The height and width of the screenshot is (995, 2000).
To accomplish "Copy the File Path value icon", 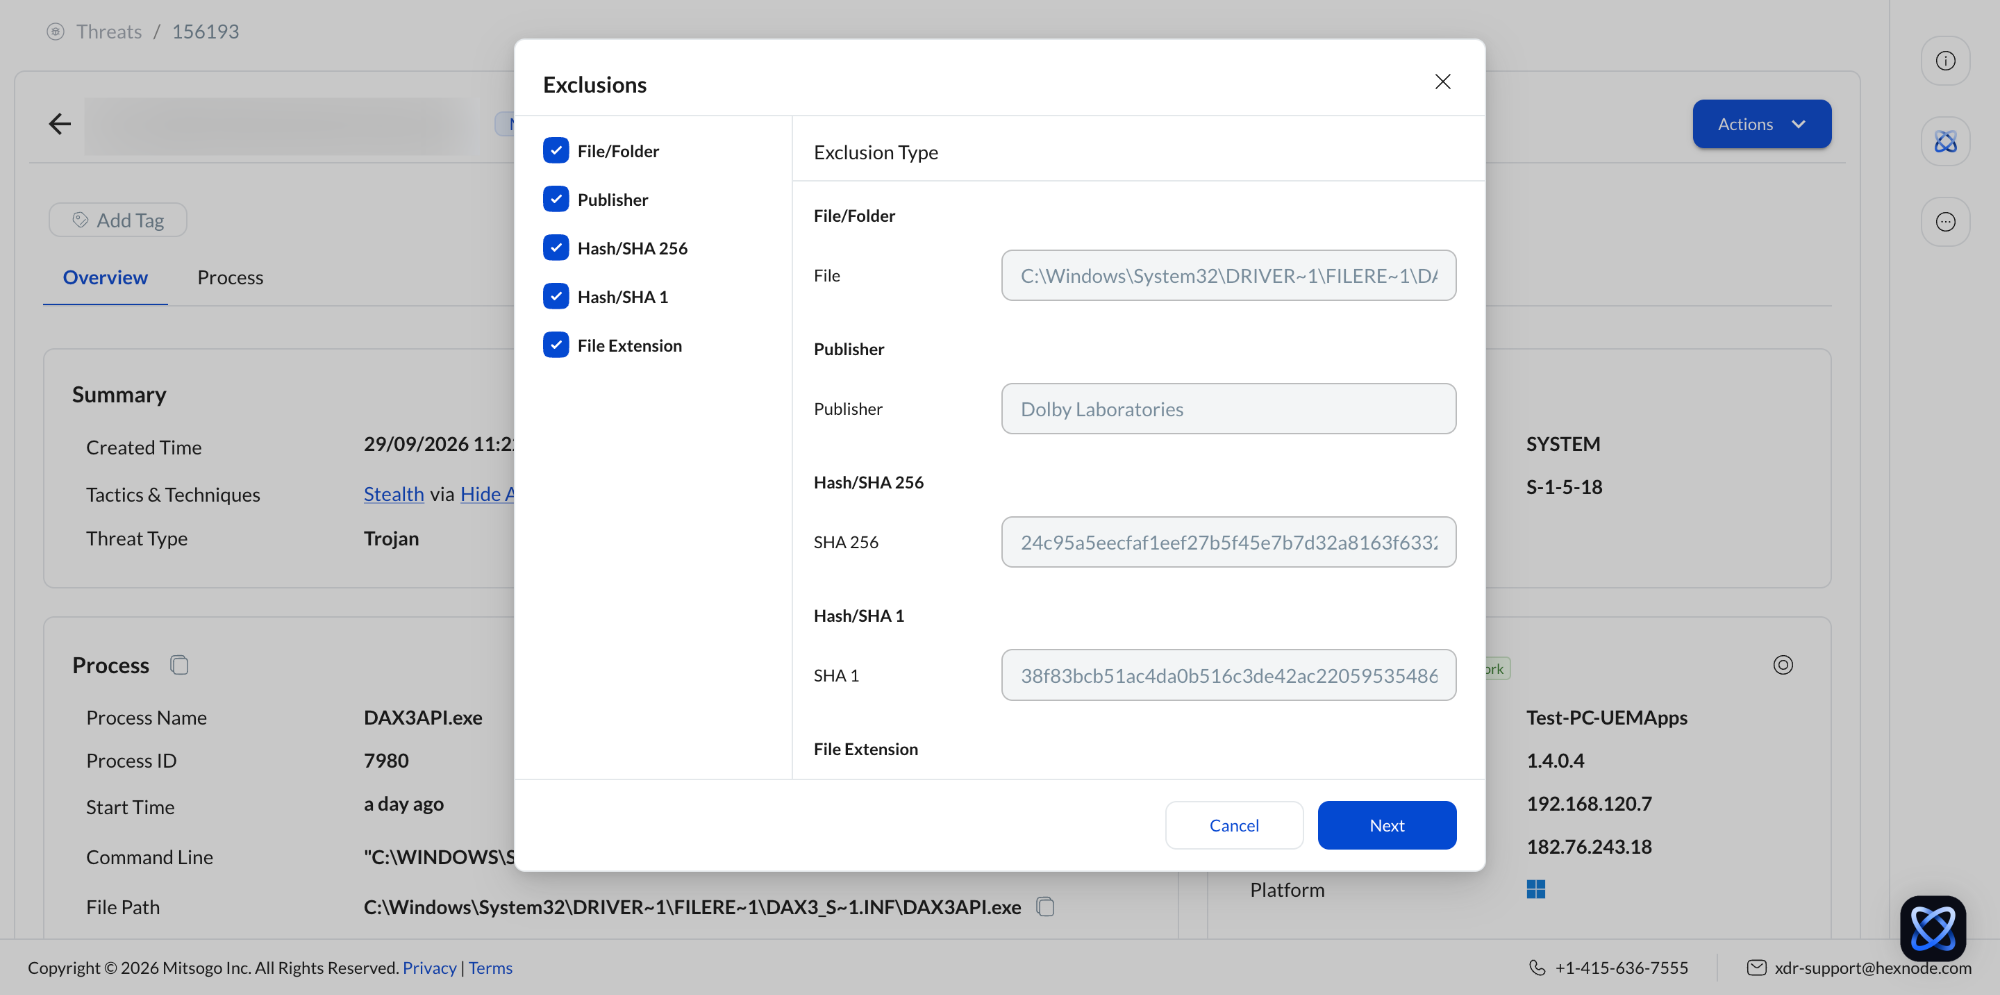I will (1045, 907).
